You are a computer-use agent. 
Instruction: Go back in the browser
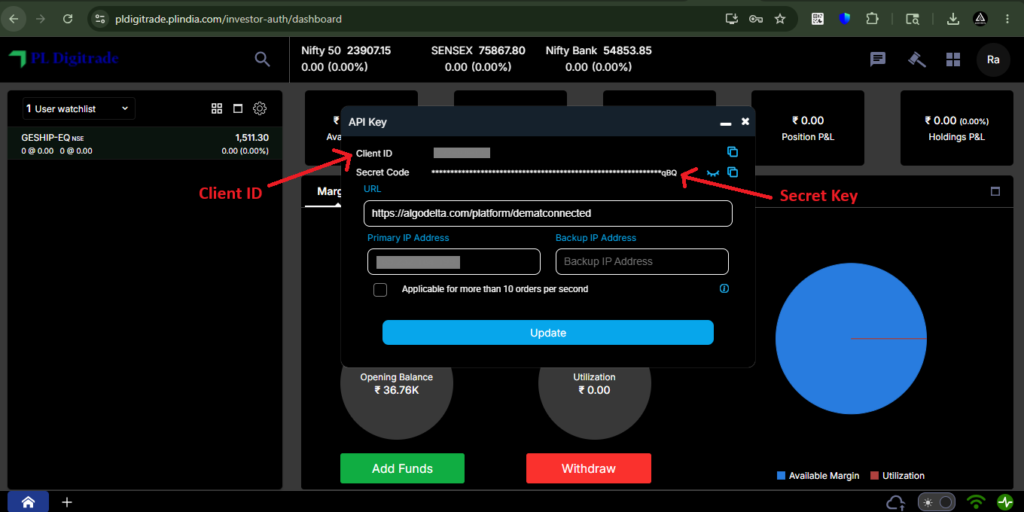14,19
